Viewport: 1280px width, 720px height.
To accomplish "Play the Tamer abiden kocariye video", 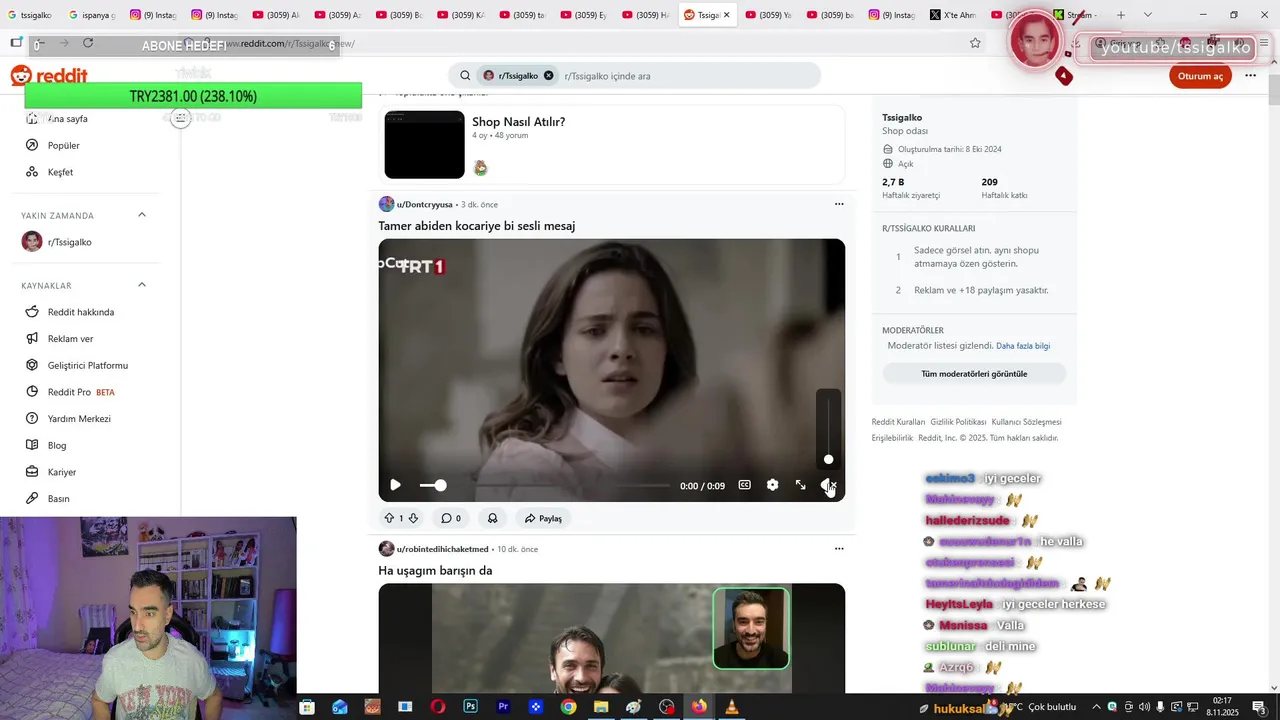I will click(395, 485).
